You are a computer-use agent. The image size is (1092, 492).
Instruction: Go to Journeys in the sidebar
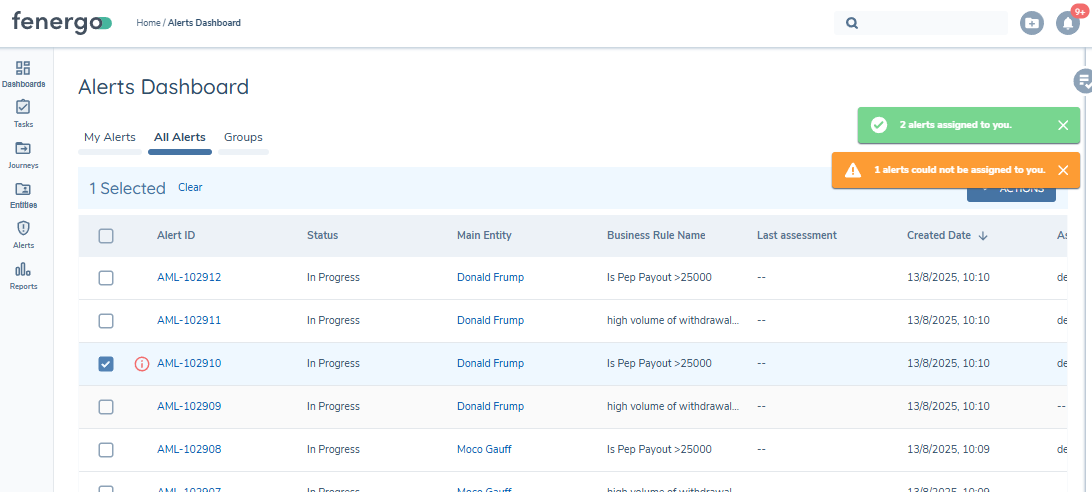(x=23, y=154)
